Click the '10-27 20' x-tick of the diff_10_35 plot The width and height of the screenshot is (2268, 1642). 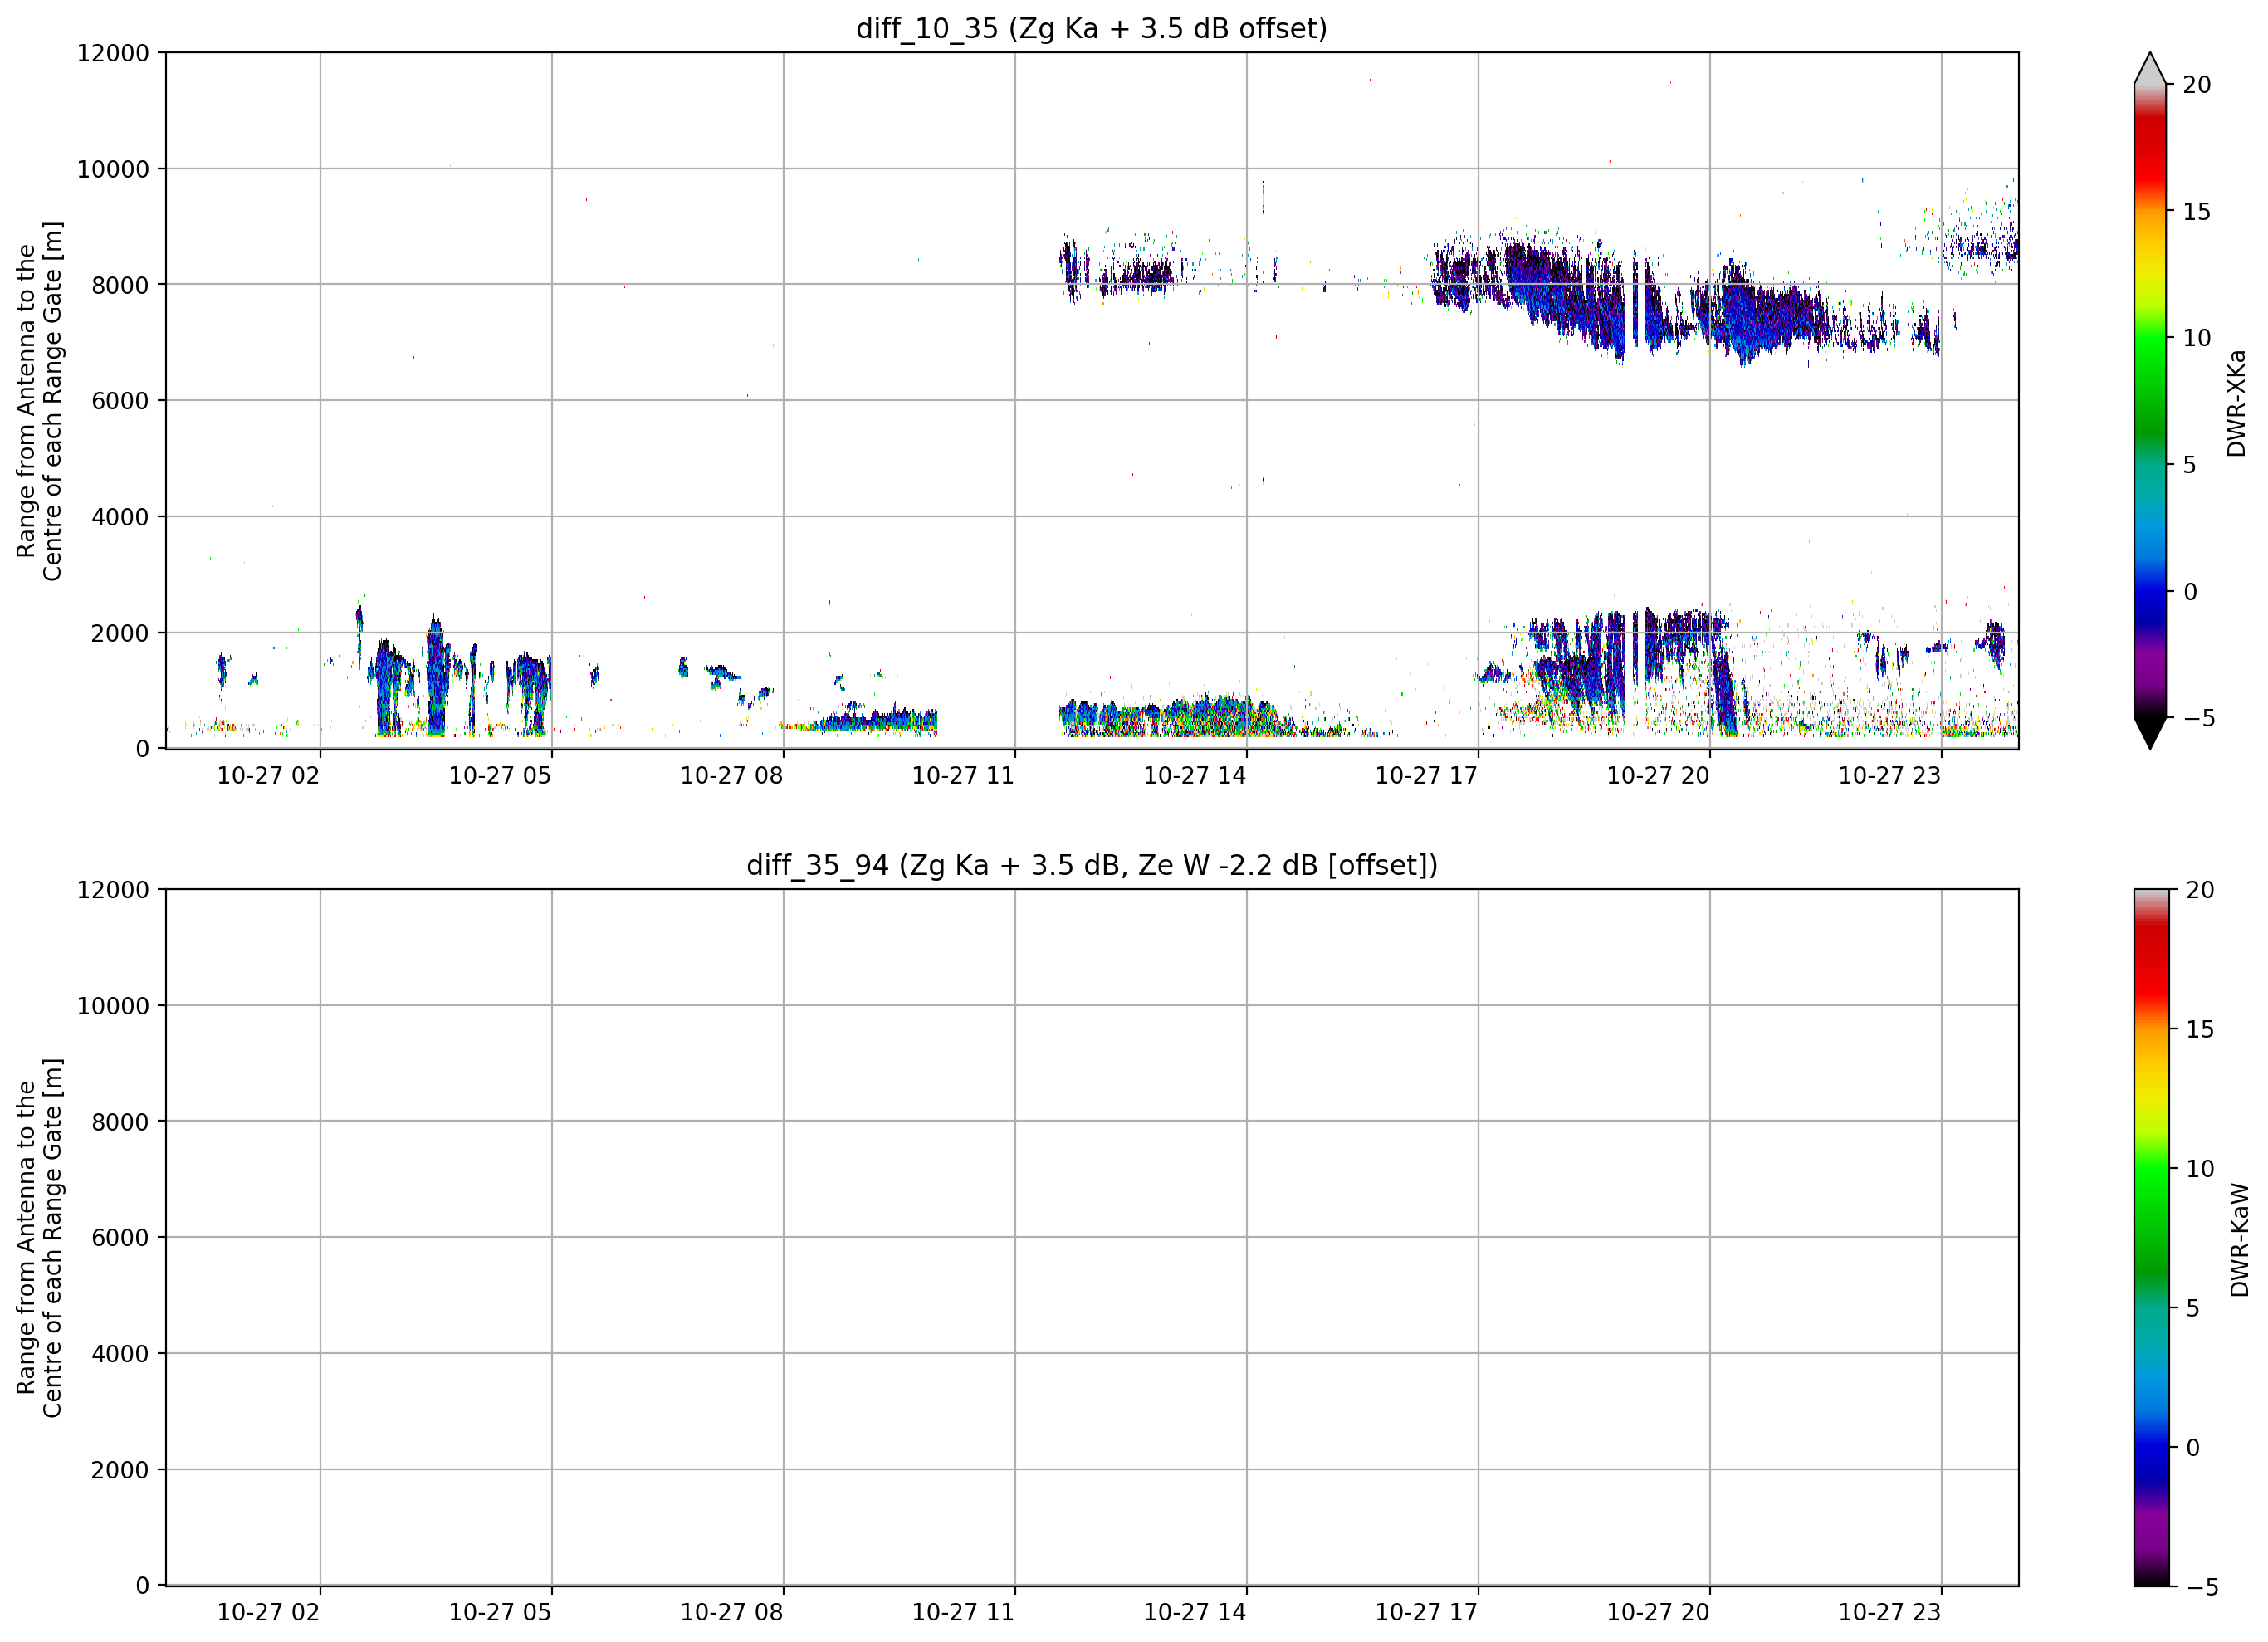click(x=1658, y=776)
